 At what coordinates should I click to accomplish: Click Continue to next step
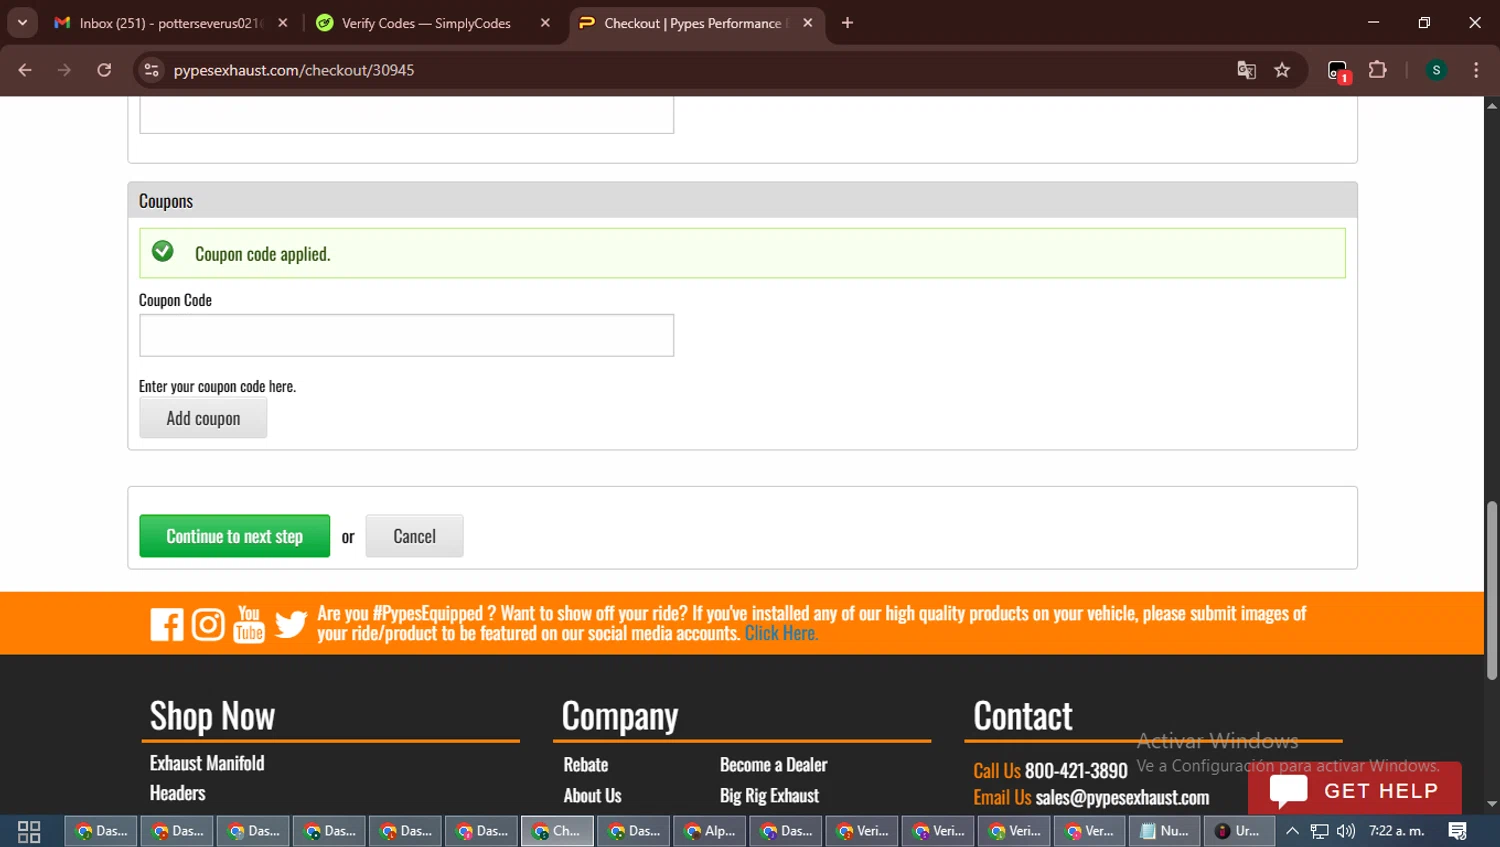click(x=234, y=536)
